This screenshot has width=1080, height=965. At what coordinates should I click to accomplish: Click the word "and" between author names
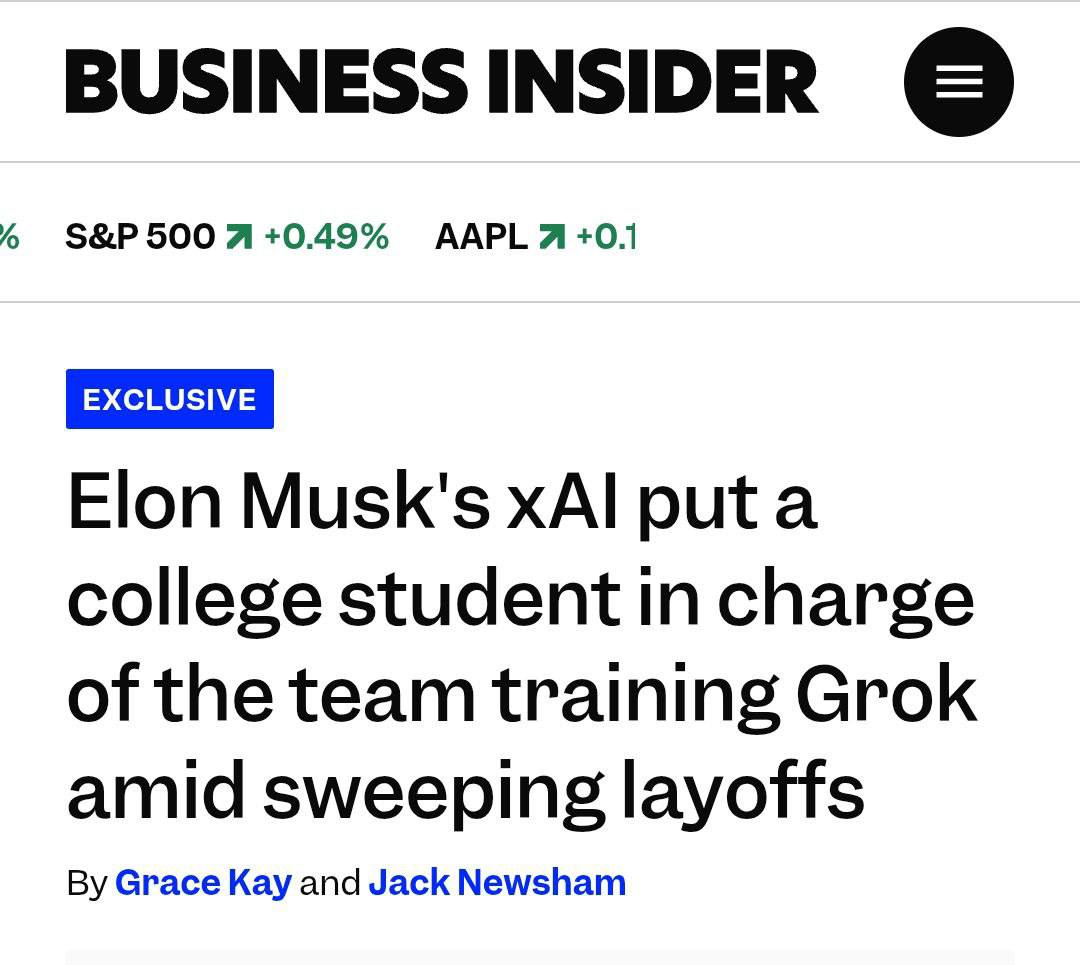330,883
